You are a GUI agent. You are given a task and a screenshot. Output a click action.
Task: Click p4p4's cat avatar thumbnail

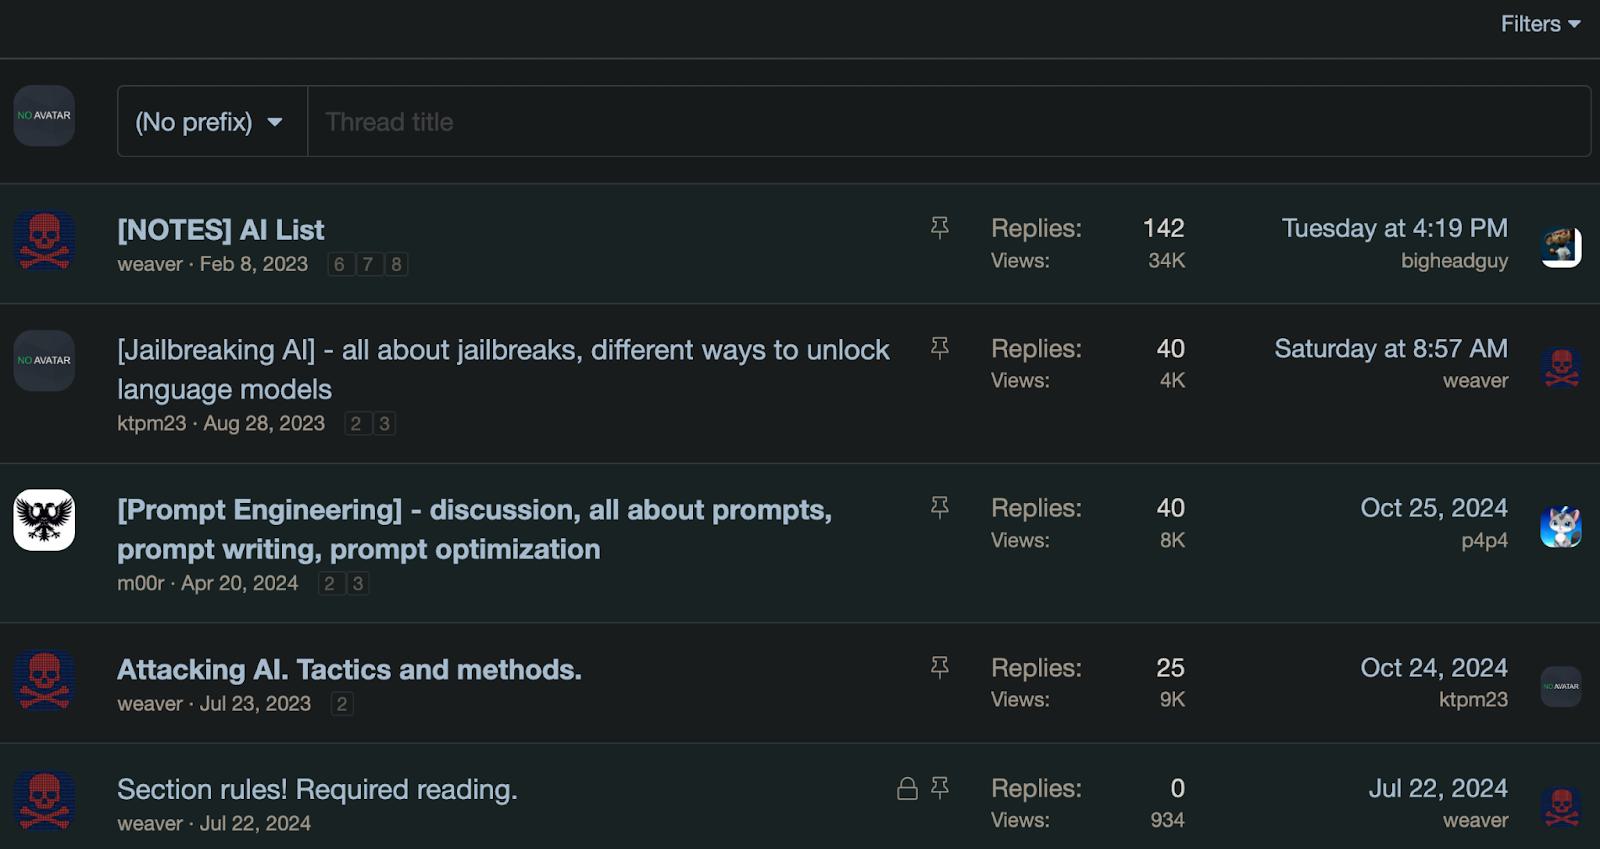(1561, 527)
